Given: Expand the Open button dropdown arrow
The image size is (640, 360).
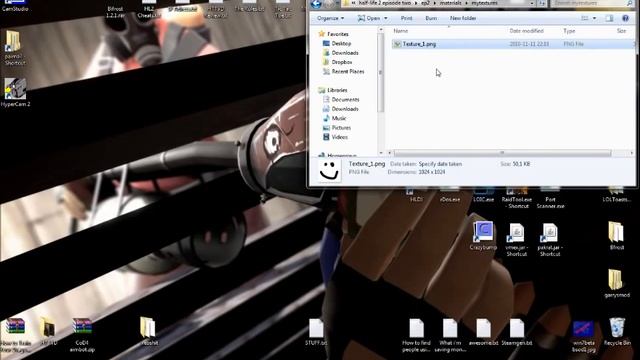Looking at the screenshot, I should click(x=386, y=18).
